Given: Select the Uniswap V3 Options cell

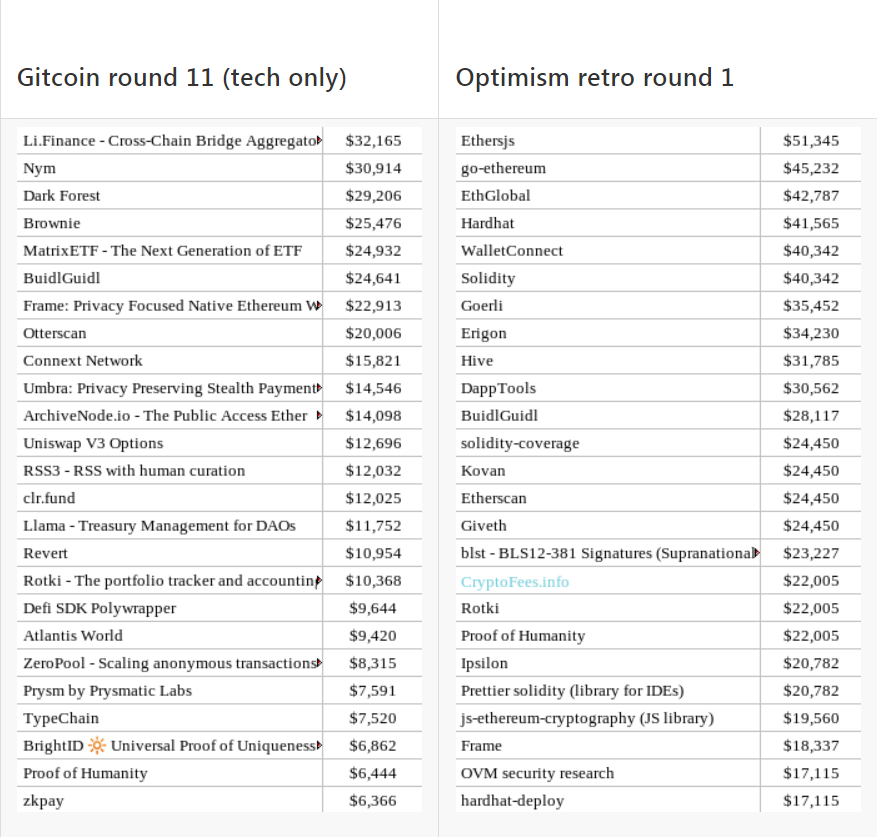Looking at the screenshot, I should (169, 443).
